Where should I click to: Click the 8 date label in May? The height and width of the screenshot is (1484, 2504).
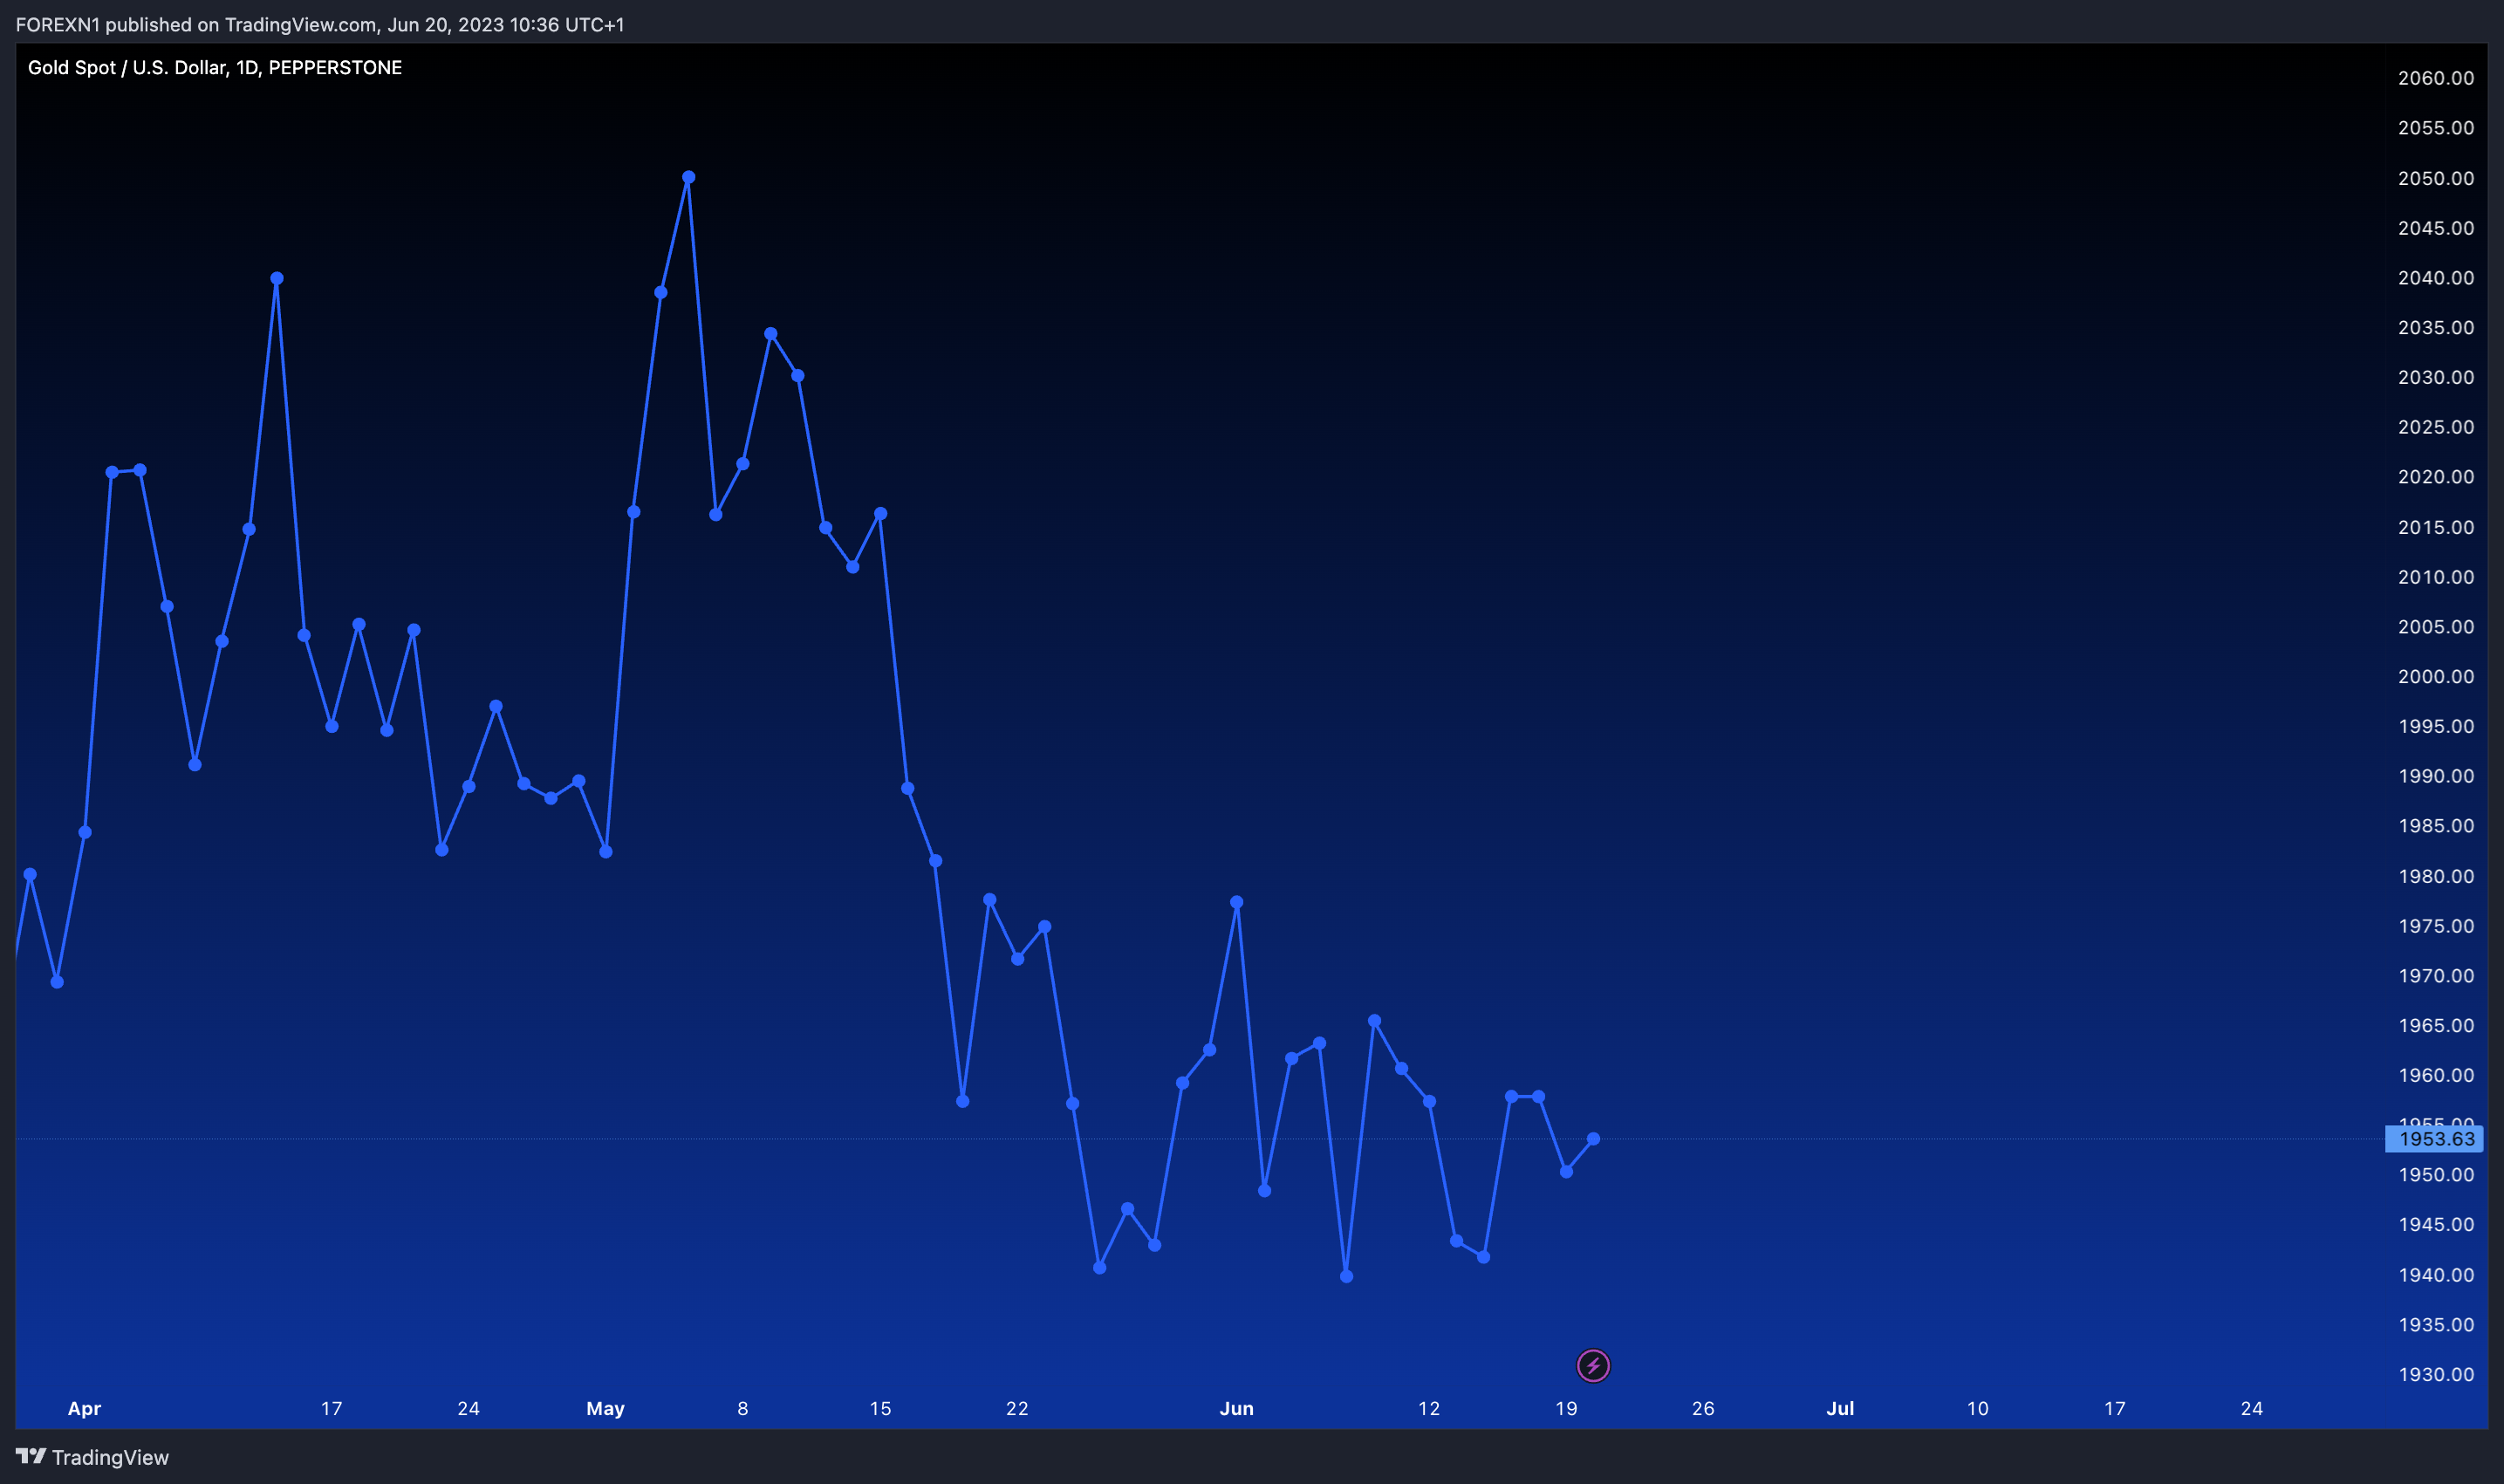742,1408
